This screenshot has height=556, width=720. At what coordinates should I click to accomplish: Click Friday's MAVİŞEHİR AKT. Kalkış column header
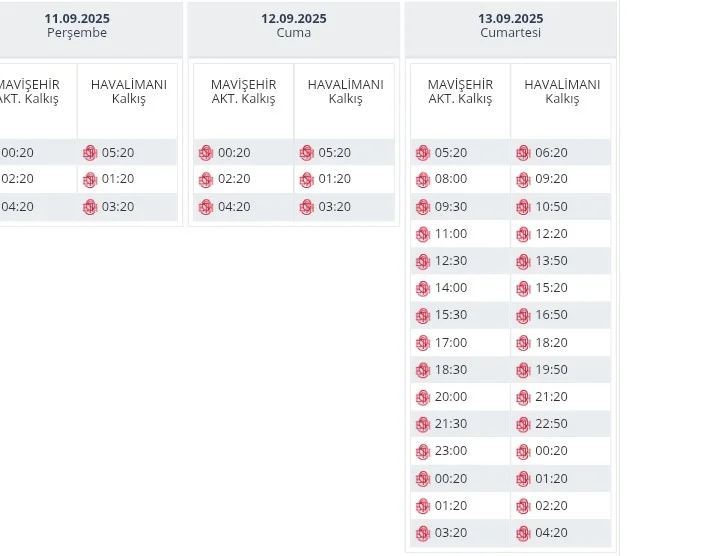243,92
